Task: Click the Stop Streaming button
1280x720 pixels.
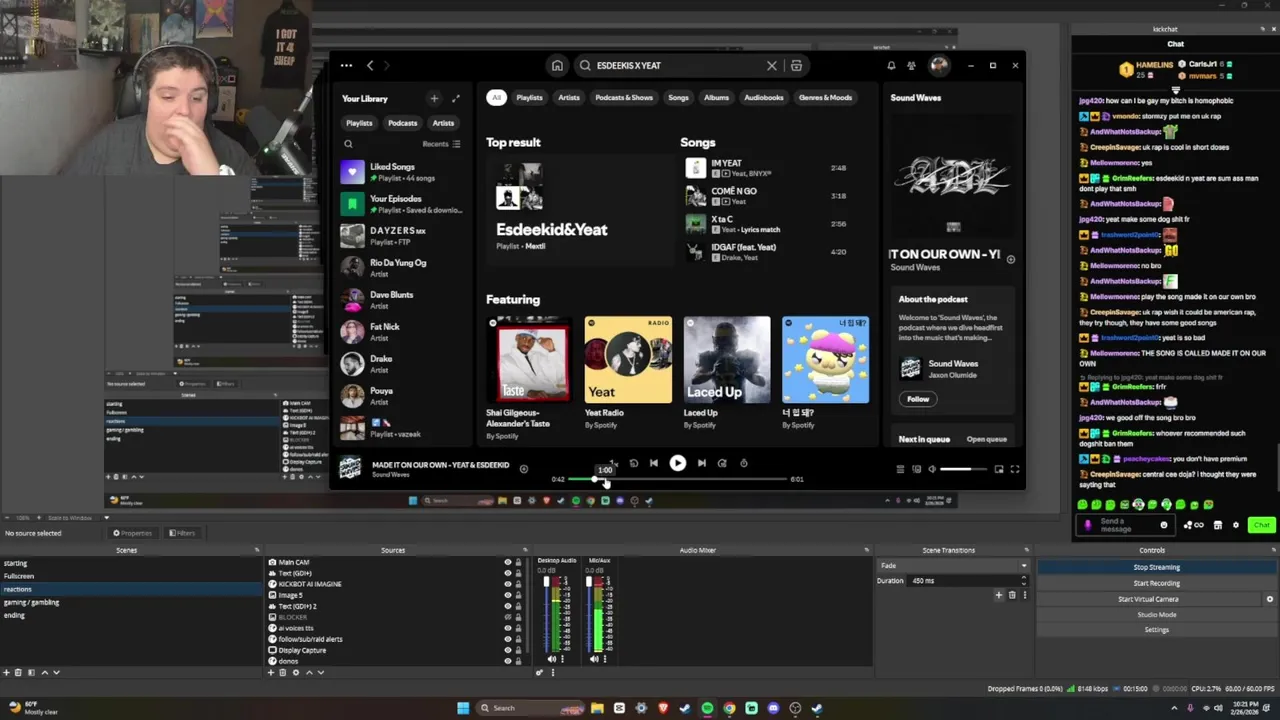Action: coord(1156,567)
